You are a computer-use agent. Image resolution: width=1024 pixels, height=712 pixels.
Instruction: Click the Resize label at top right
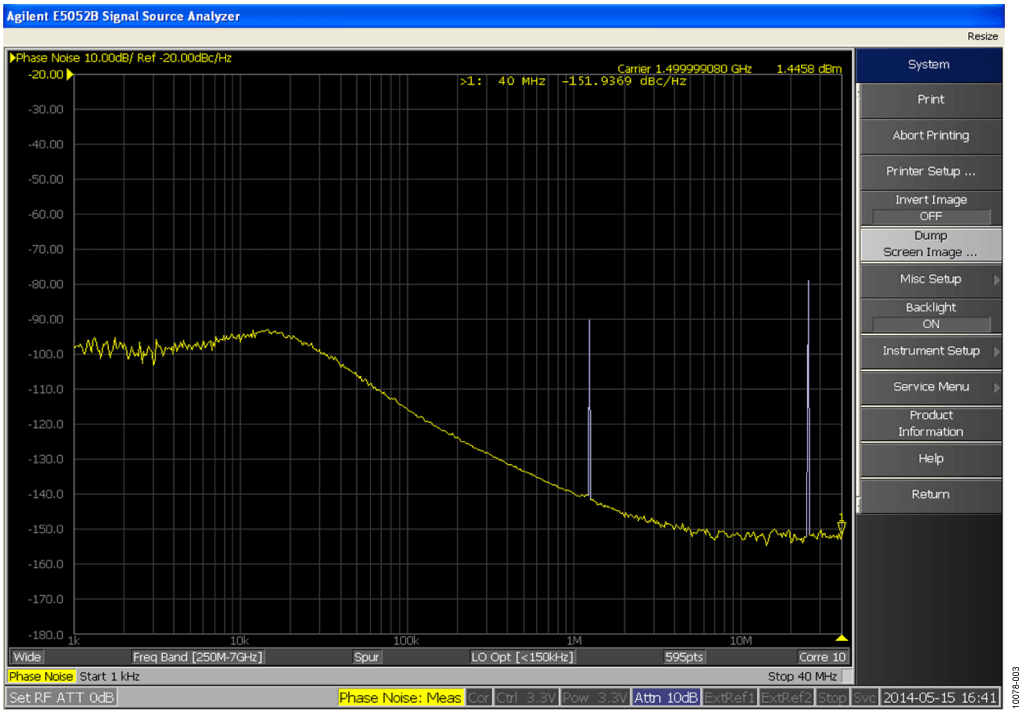(x=982, y=37)
